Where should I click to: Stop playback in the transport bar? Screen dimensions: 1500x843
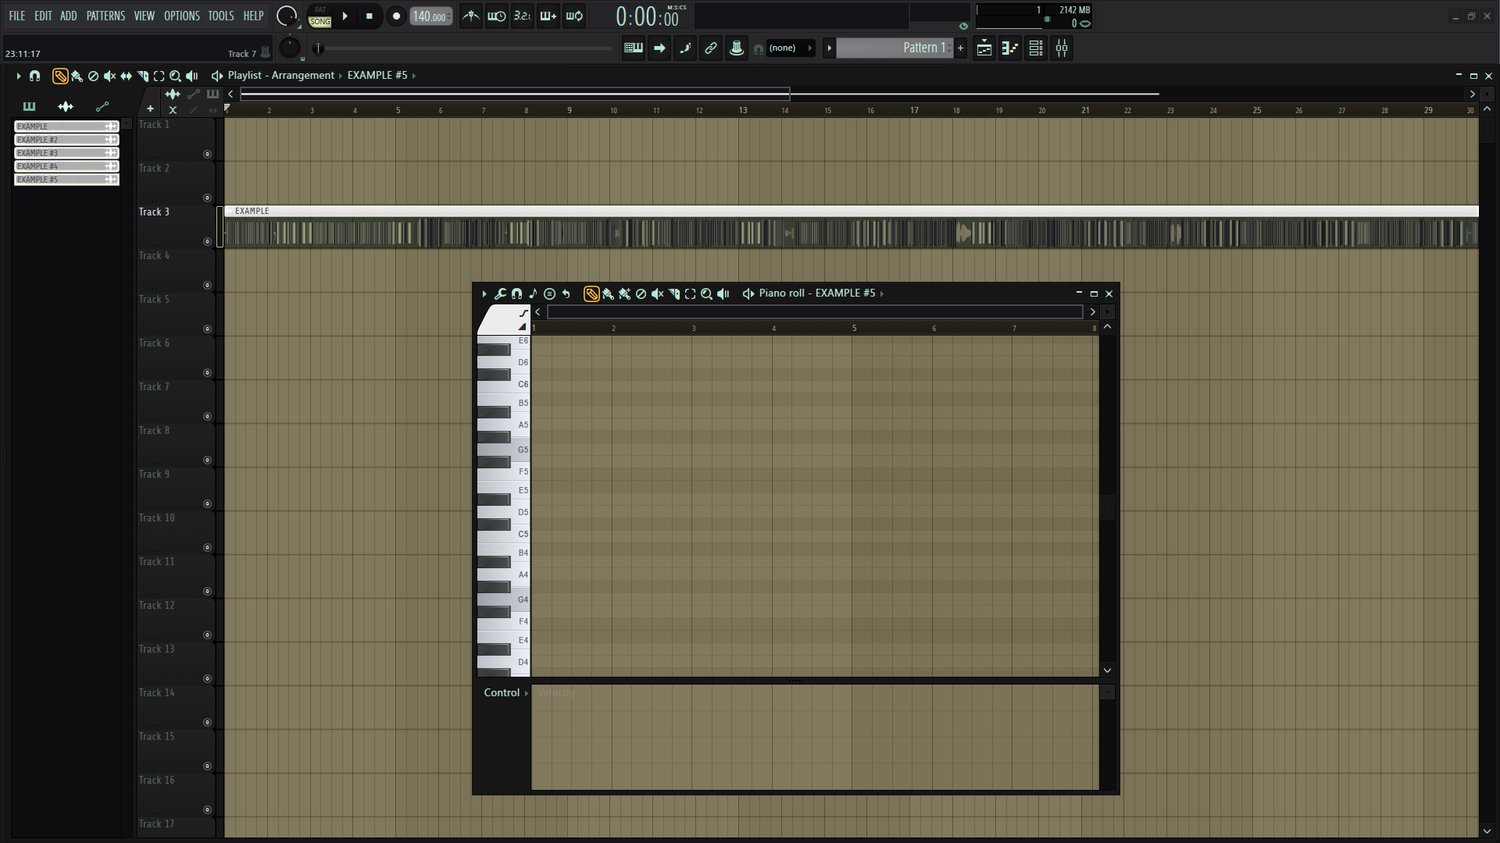(369, 16)
